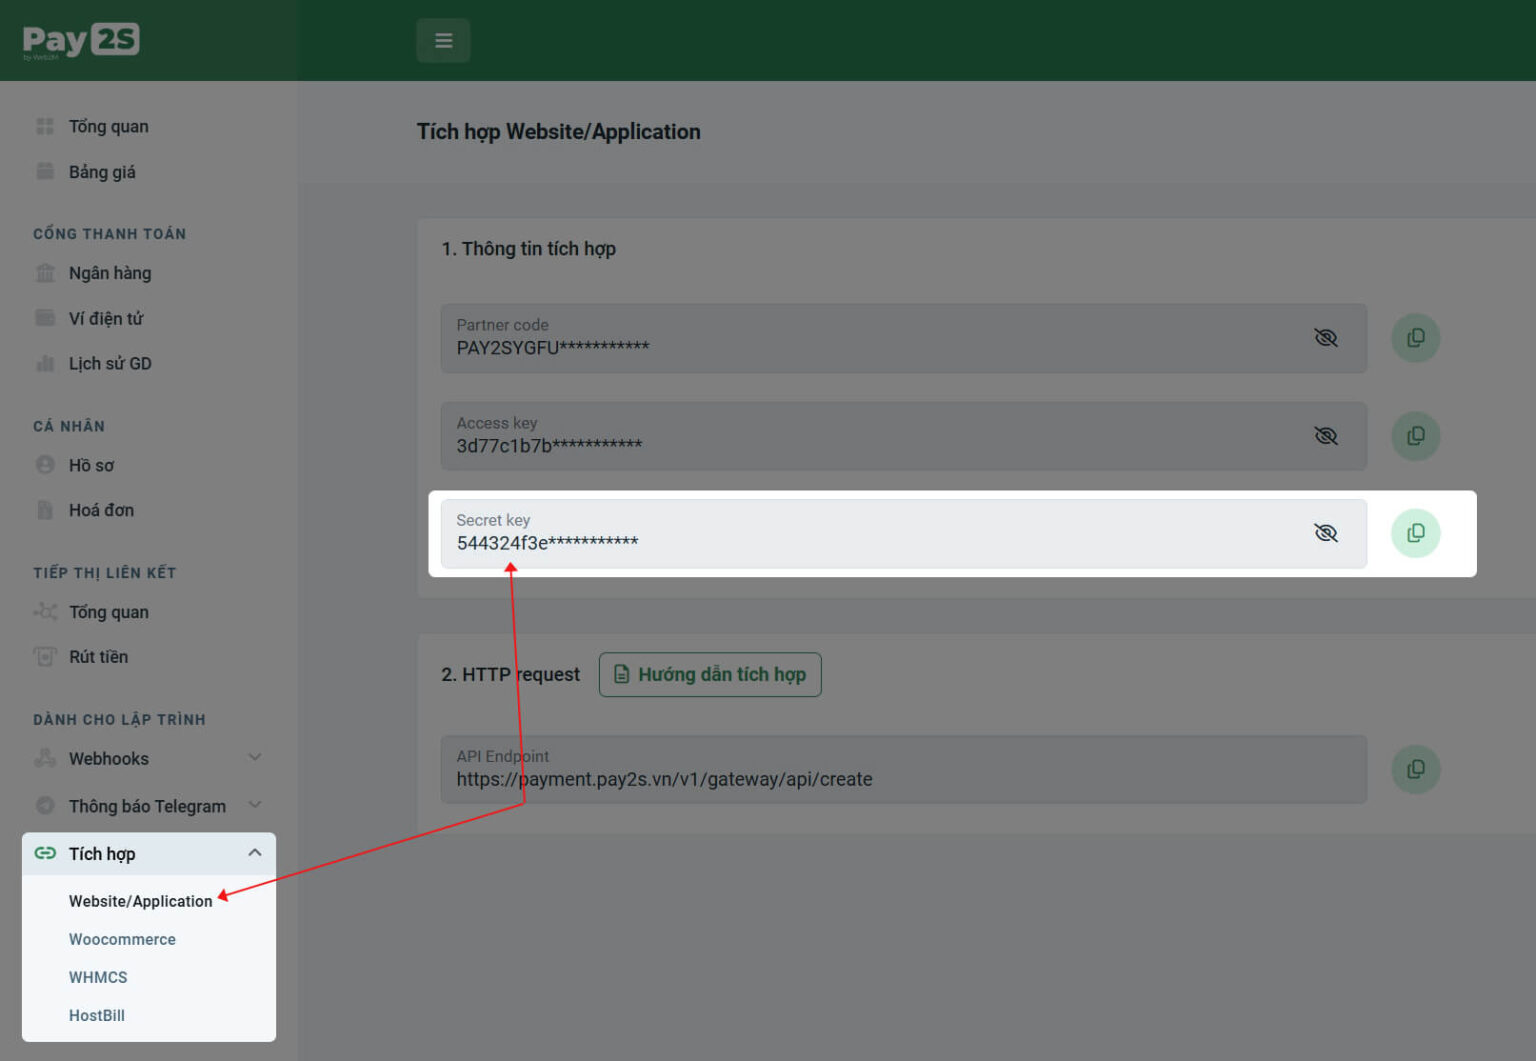Open the Hướng dẫn tích hợp guide
This screenshot has width=1536, height=1061.
pyautogui.click(x=710, y=675)
